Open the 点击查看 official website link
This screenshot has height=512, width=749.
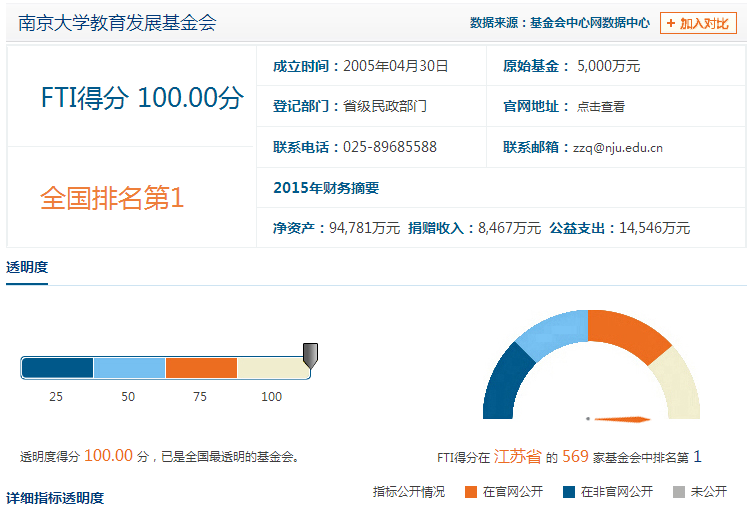point(600,106)
